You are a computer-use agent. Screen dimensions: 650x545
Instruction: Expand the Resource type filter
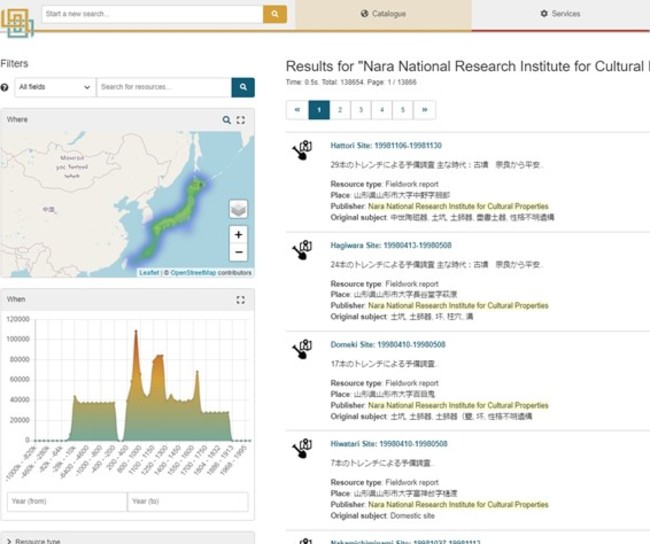40,541
